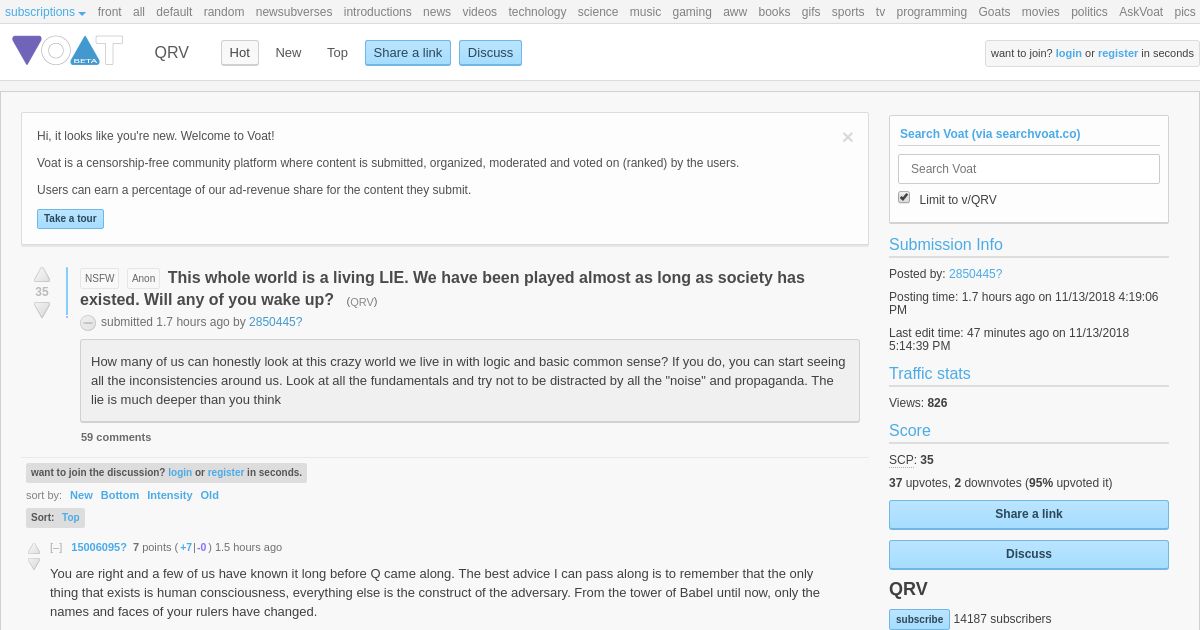Image resolution: width=1200 pixels, height=630 pixels.
Task: Open submitter 2850445? profile under title
Action: coord(276,322)
